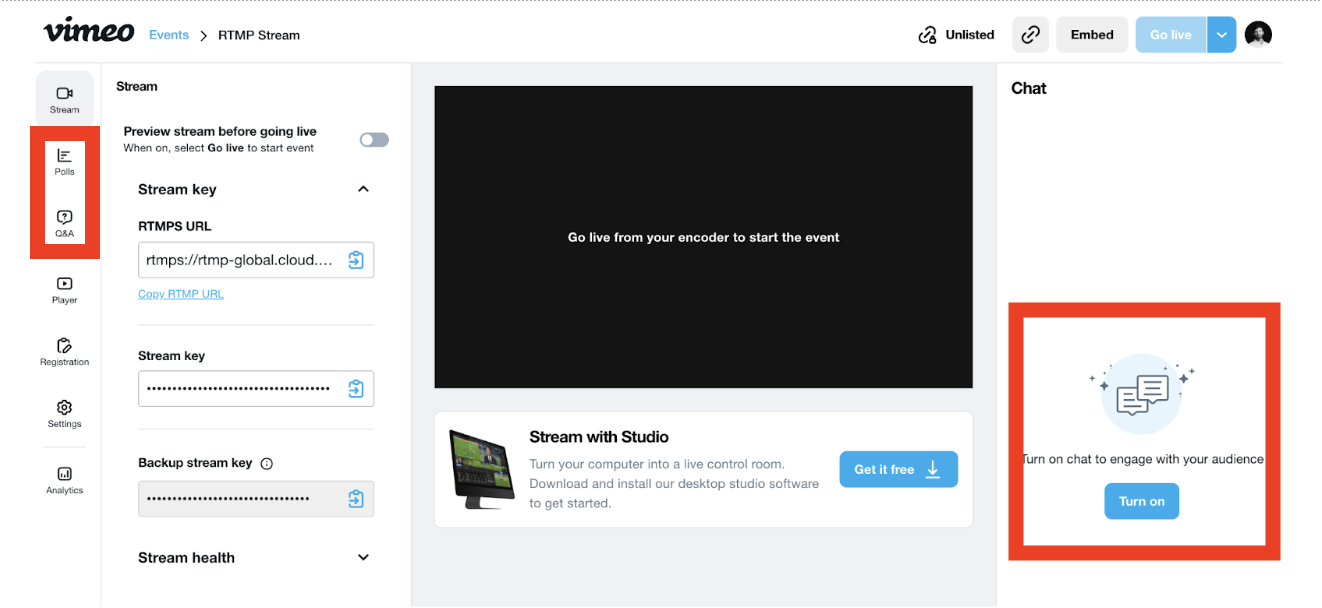Open the Analytics sidebar icon
This screenshot has height=608, width=1322.
click(64, 479)
